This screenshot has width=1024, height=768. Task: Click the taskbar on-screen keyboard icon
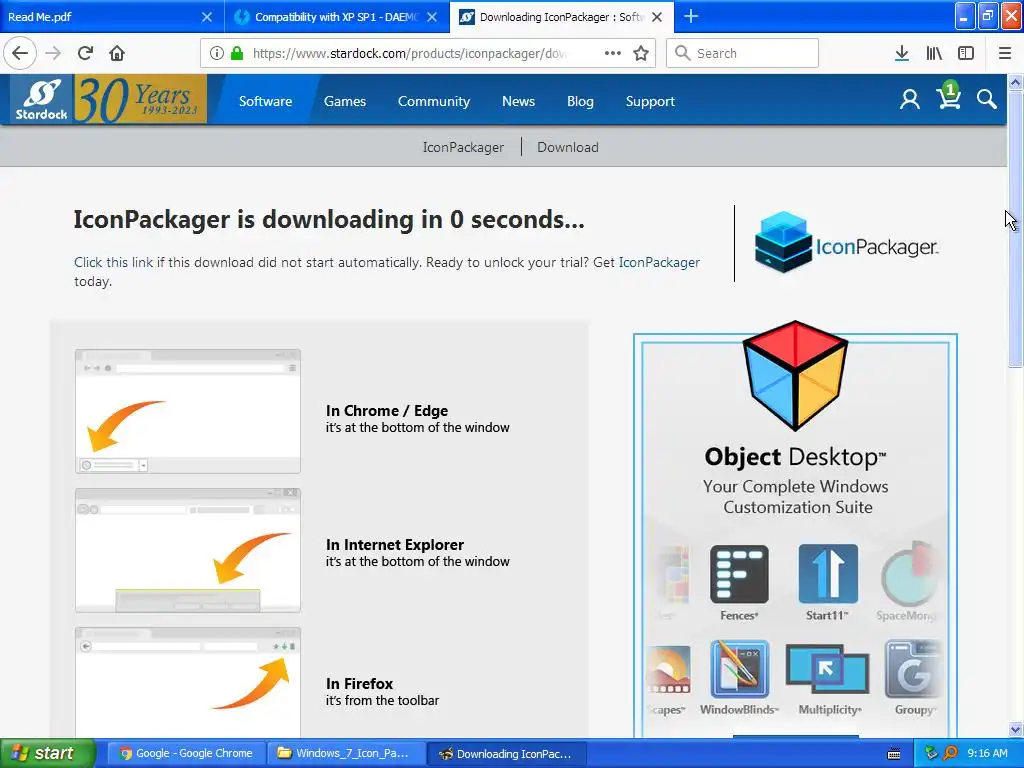(x=894, y=754)
